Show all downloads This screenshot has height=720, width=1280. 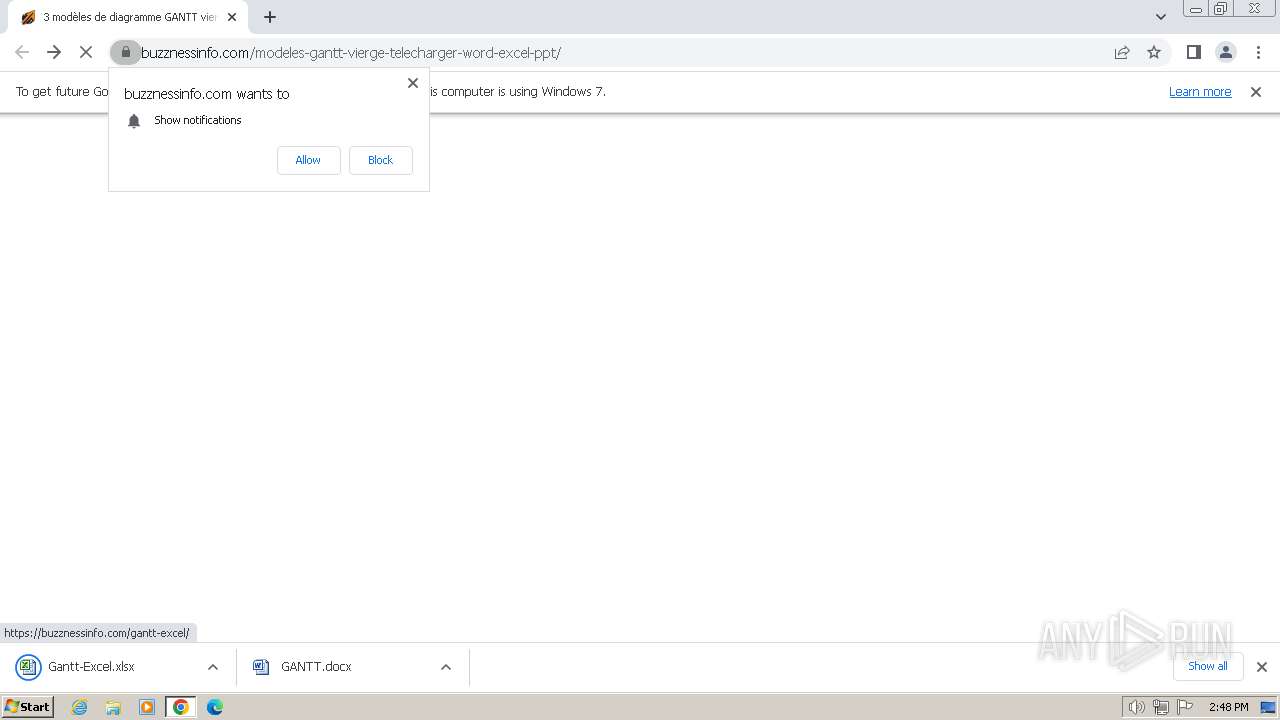click(1208, 666)
